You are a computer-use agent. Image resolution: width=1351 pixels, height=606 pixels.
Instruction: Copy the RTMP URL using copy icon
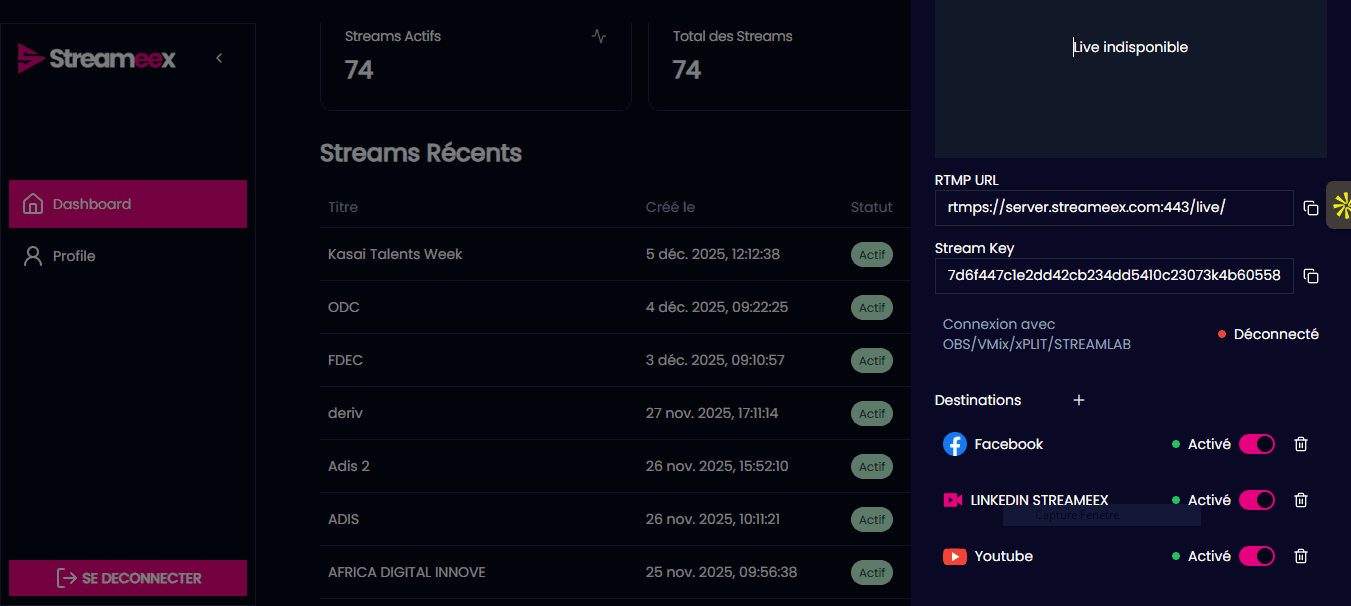(1311, 207)
